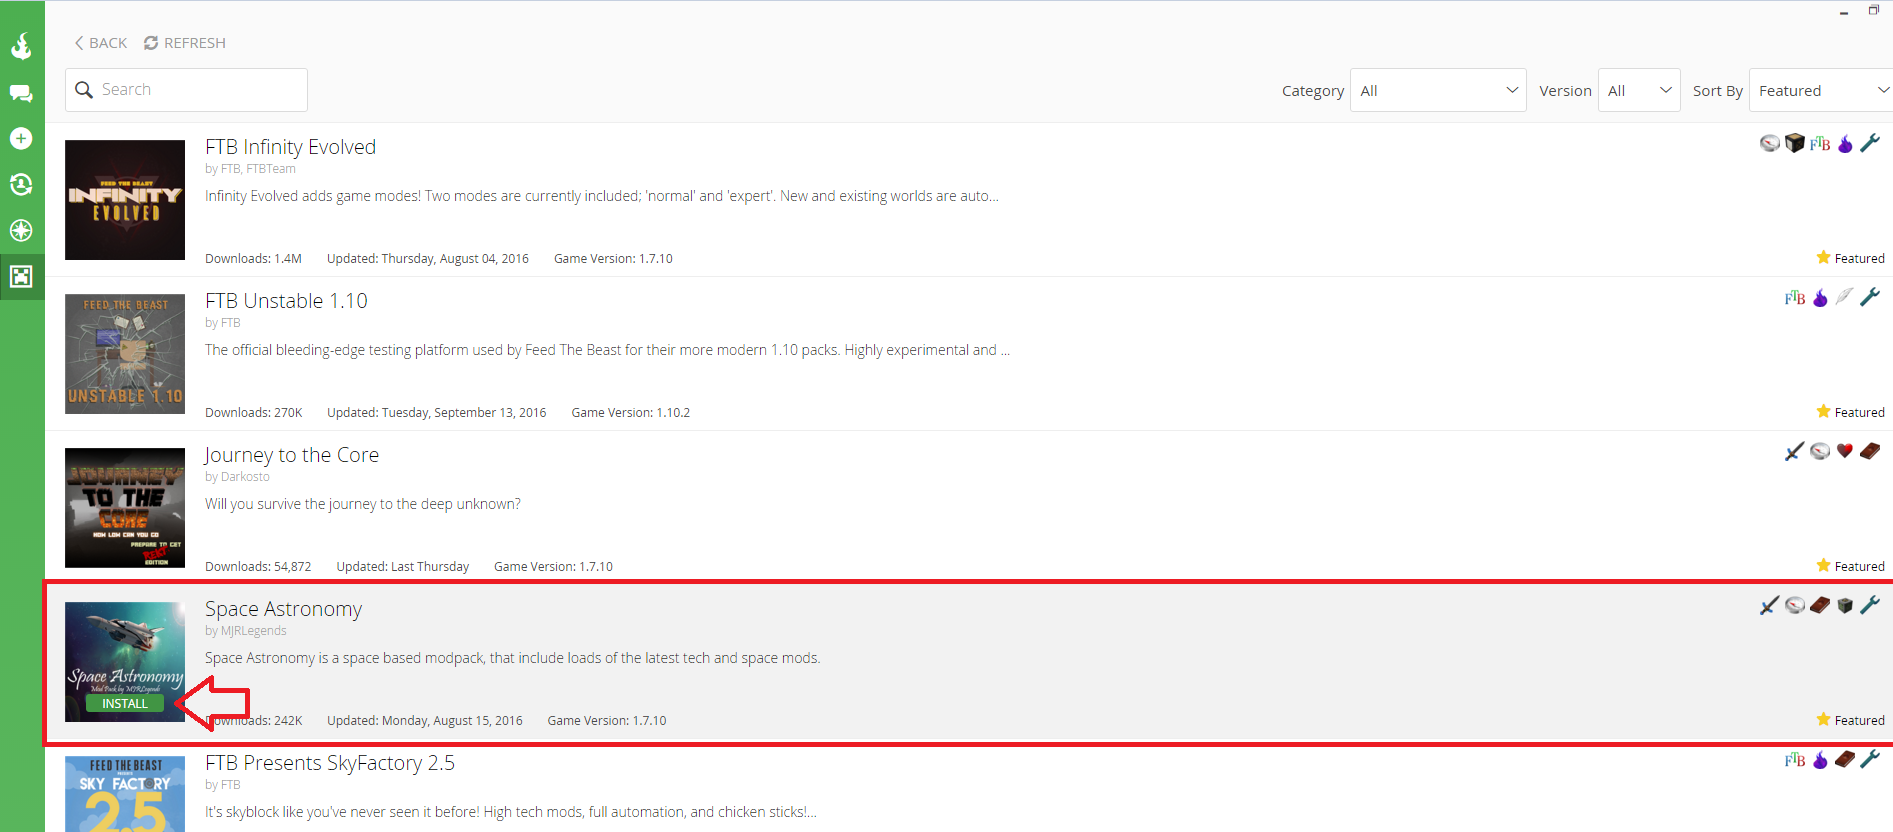Select the Infinity Evolved thumbnail
This screenshot has width=1893, height=832.
pos(125,200)
